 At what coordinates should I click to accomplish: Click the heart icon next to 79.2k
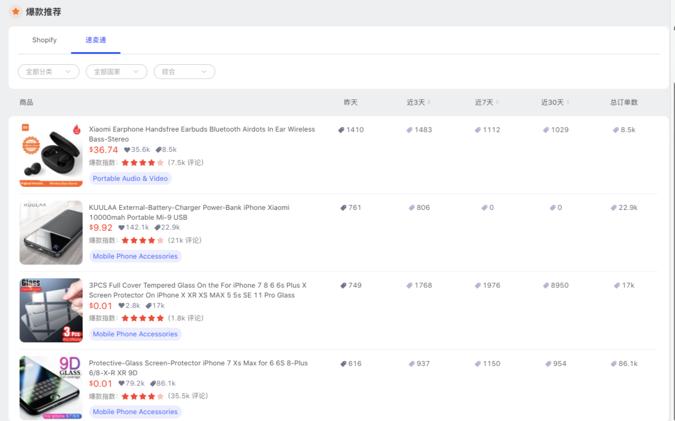coord(122,384)
